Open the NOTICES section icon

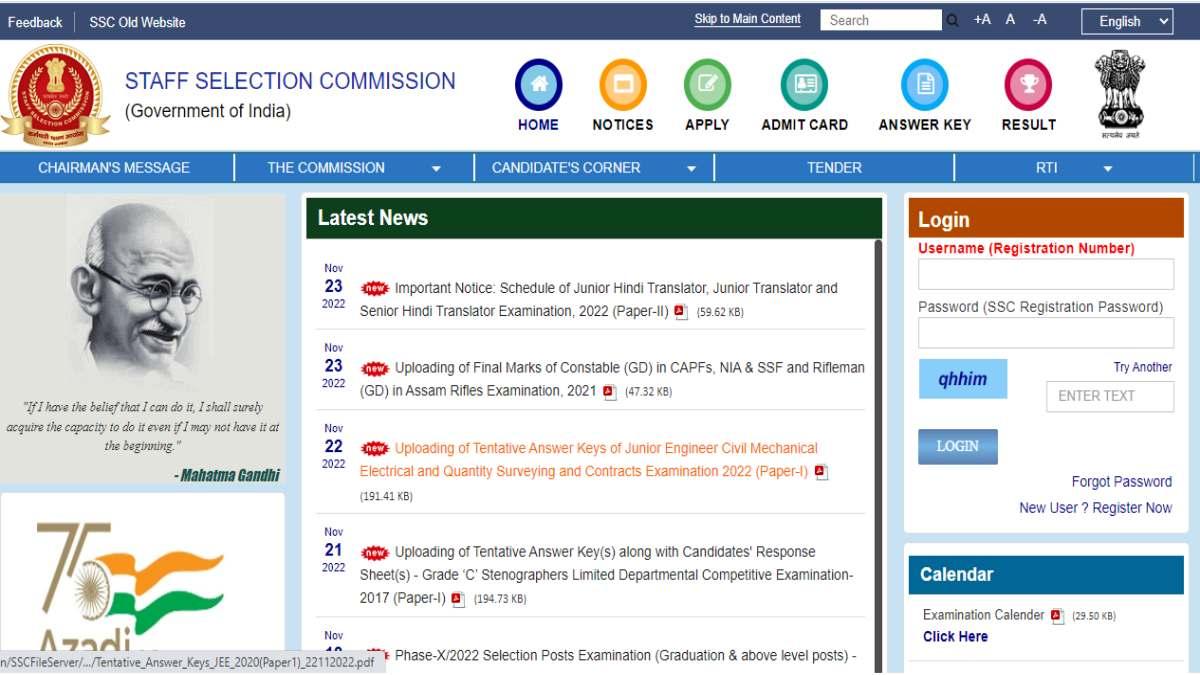pyautogui.click(x=622, y=85)
